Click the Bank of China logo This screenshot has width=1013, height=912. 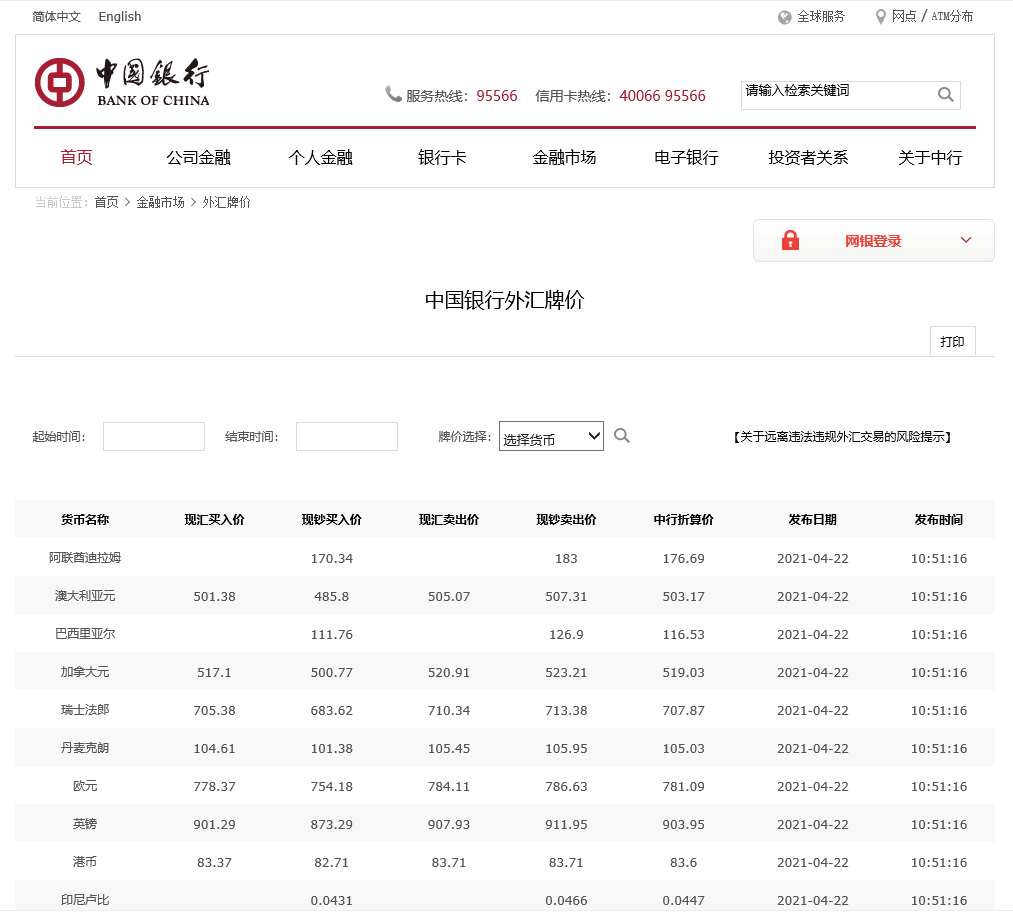coord(122,82)
